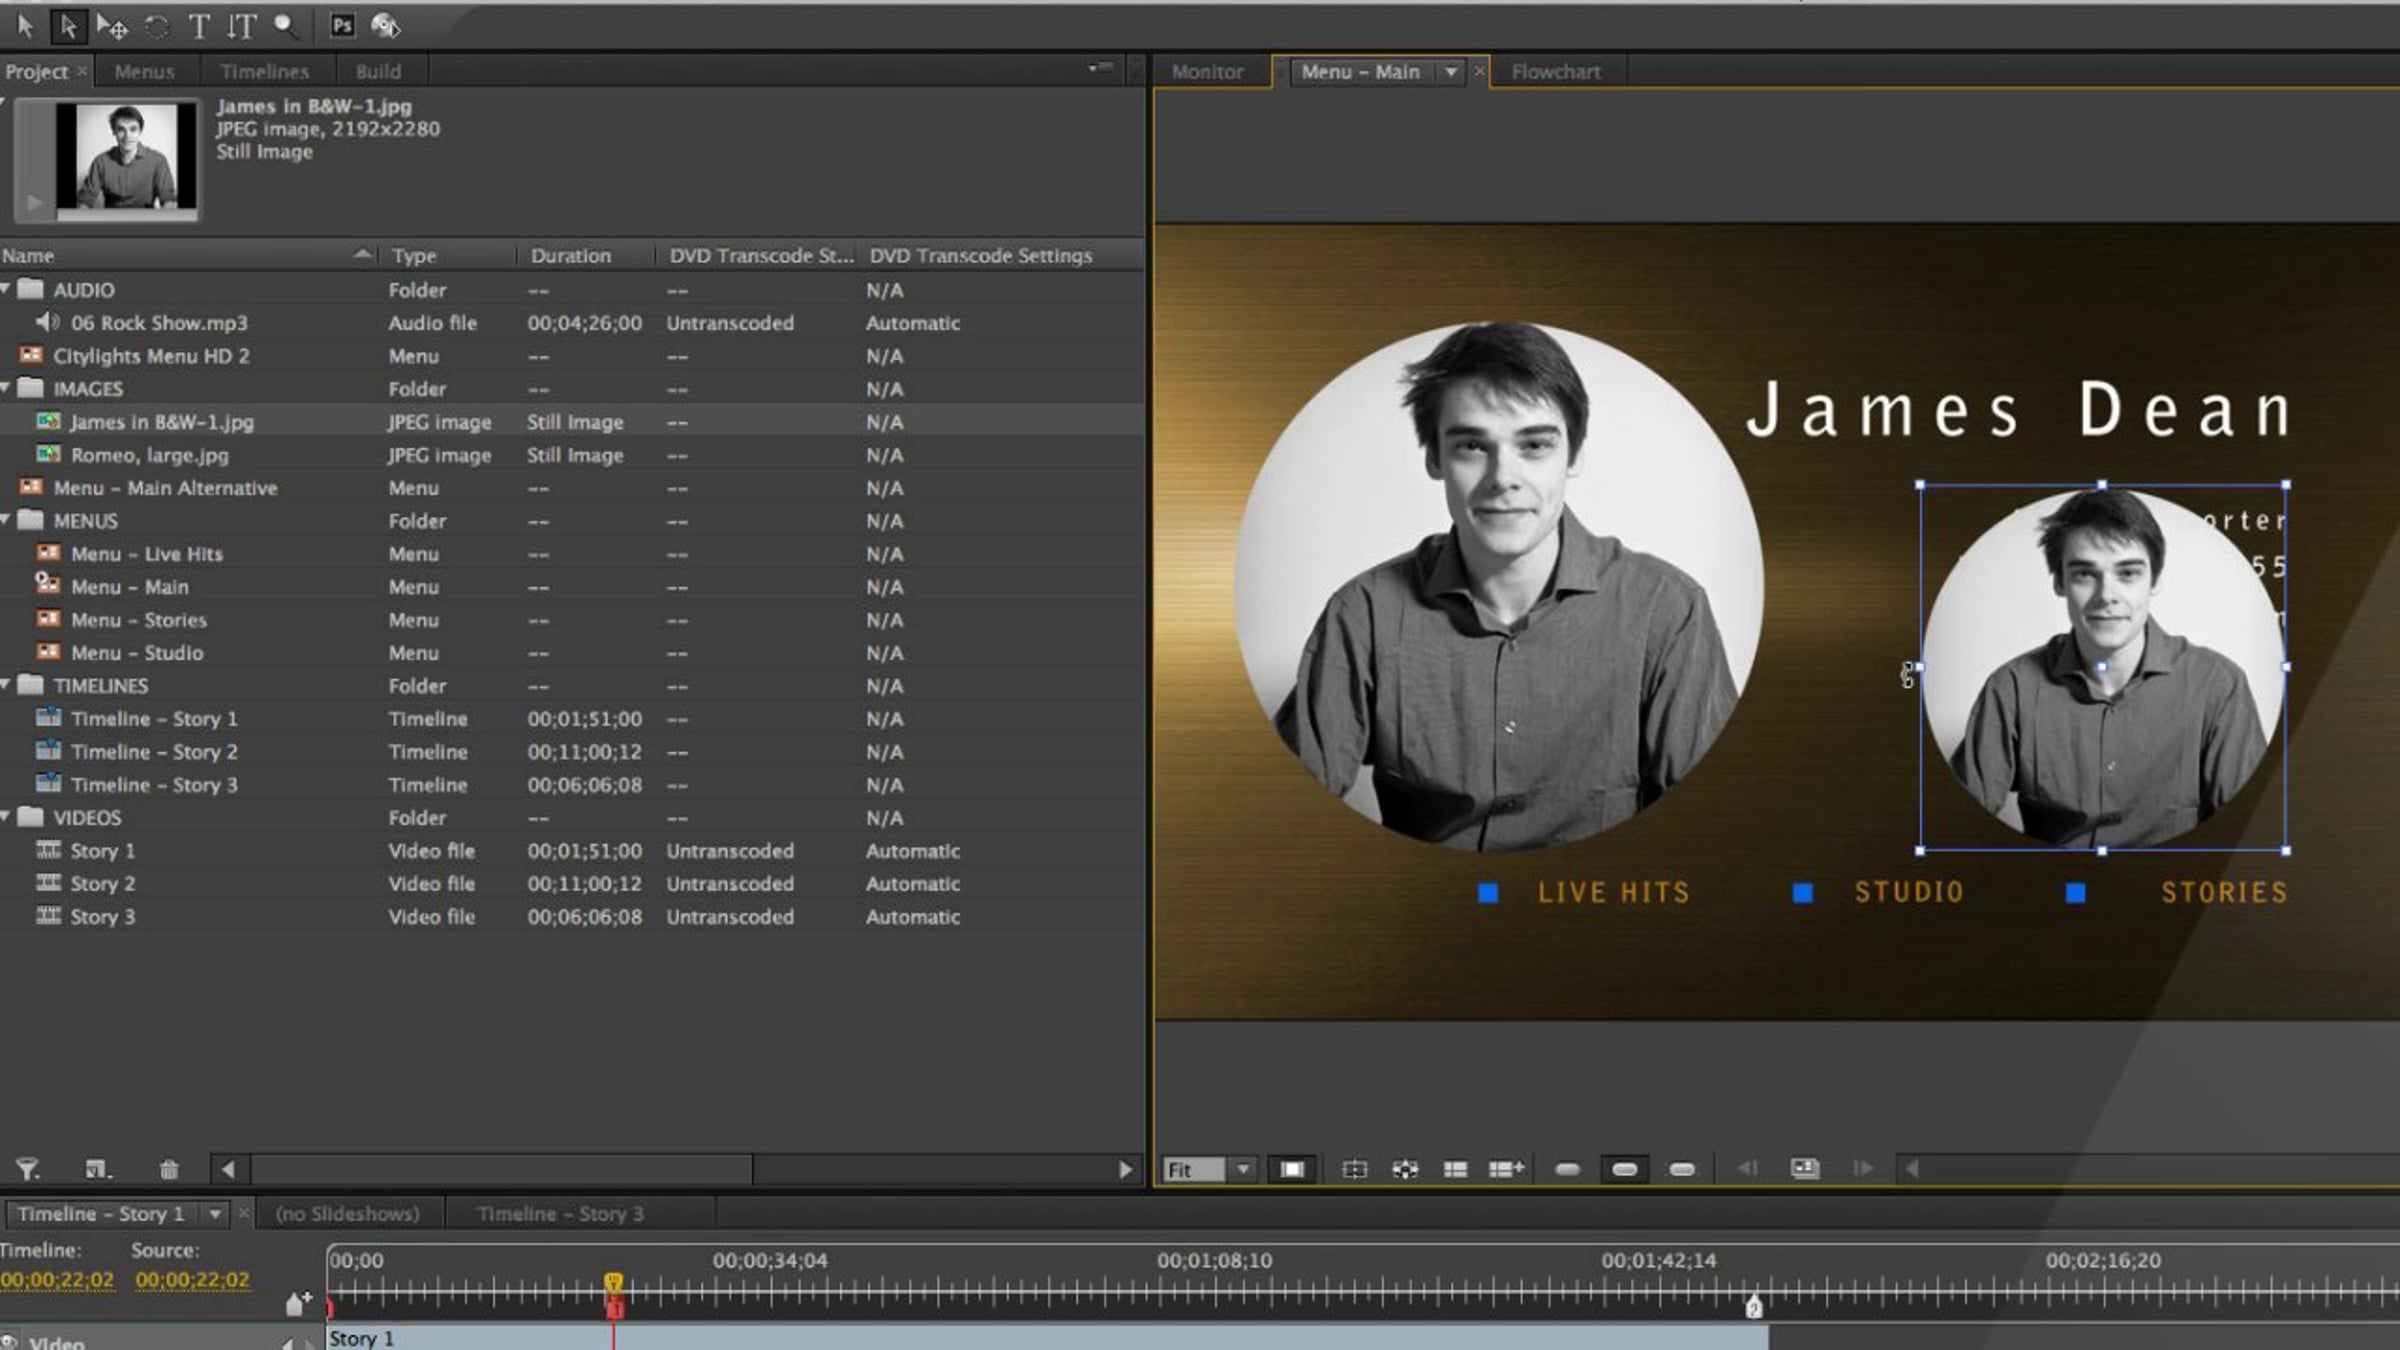The height and width of the screenshot is (1350, 2400).
Task: Toggle Show Selected Subpicture Highlight button
Action: click(1625, 1169)
